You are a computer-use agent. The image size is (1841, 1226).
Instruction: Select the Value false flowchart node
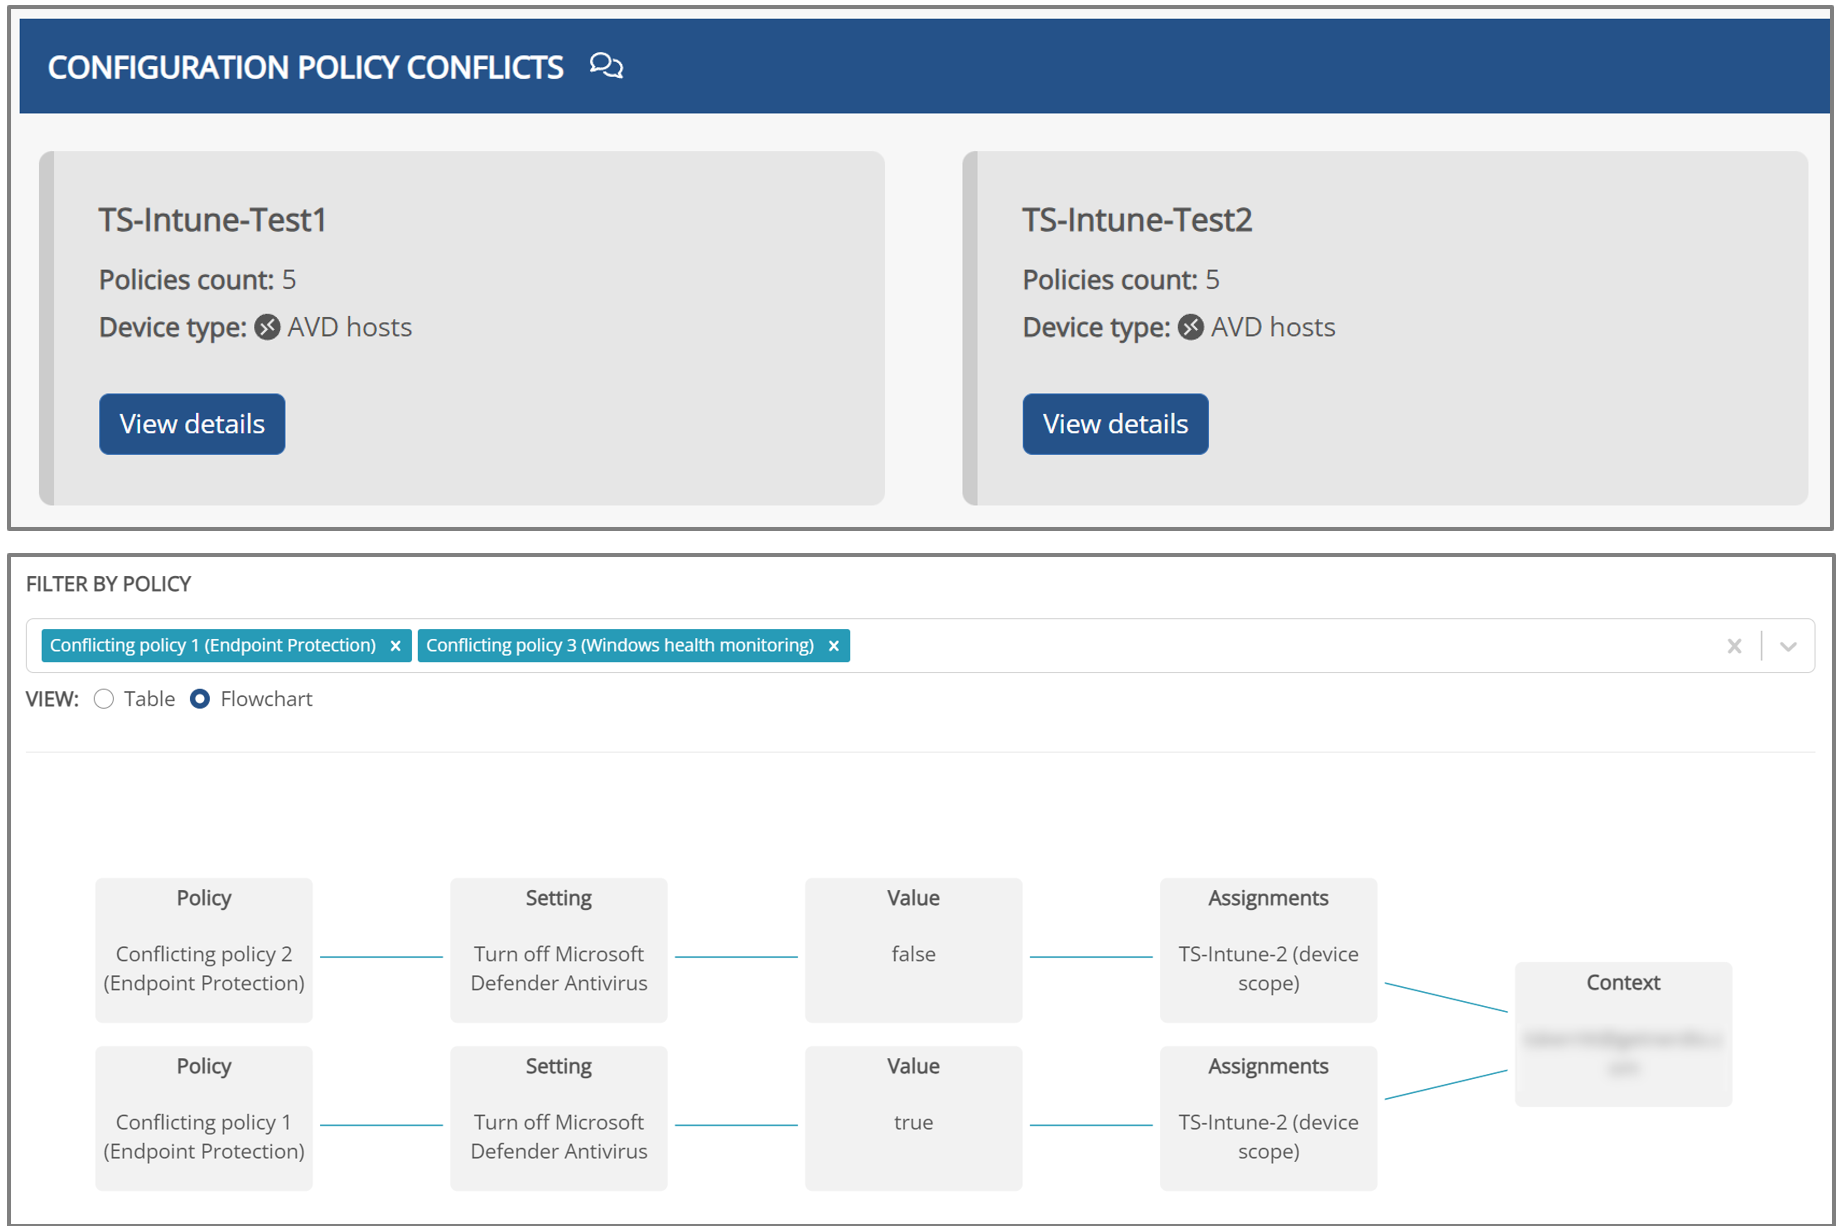[913, 950]
